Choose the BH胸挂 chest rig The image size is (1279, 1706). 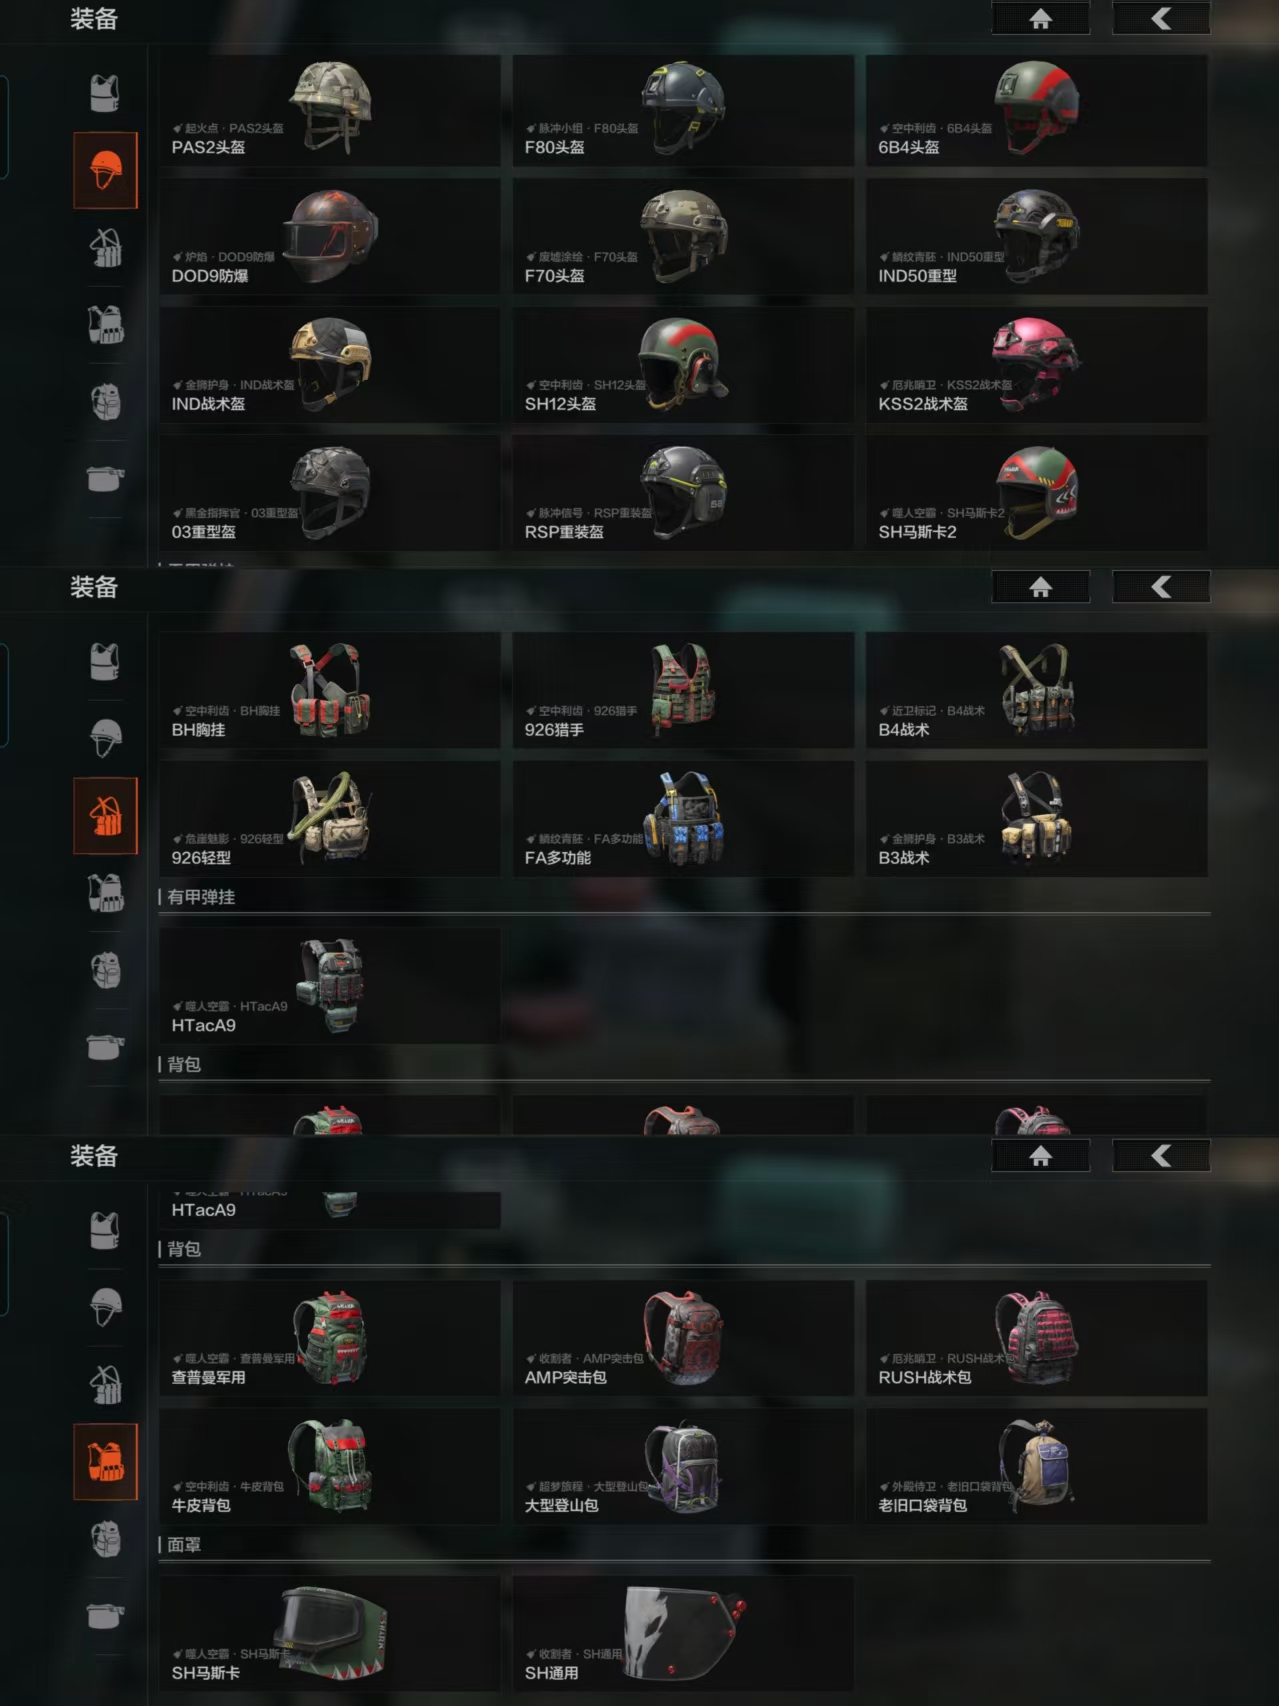coord(330,690)
